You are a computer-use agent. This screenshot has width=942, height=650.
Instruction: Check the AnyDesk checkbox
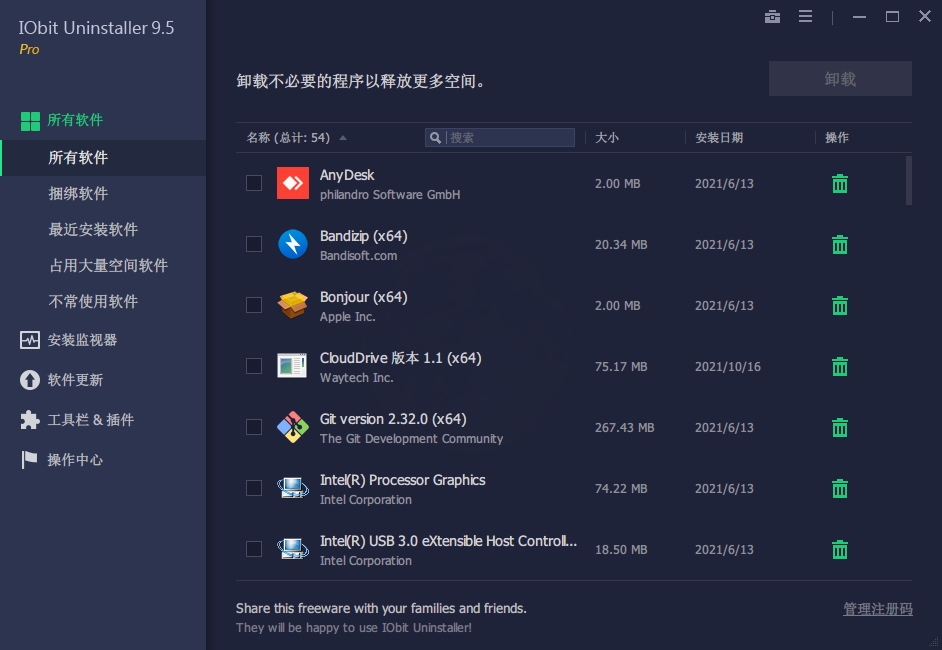coord(254,183)
